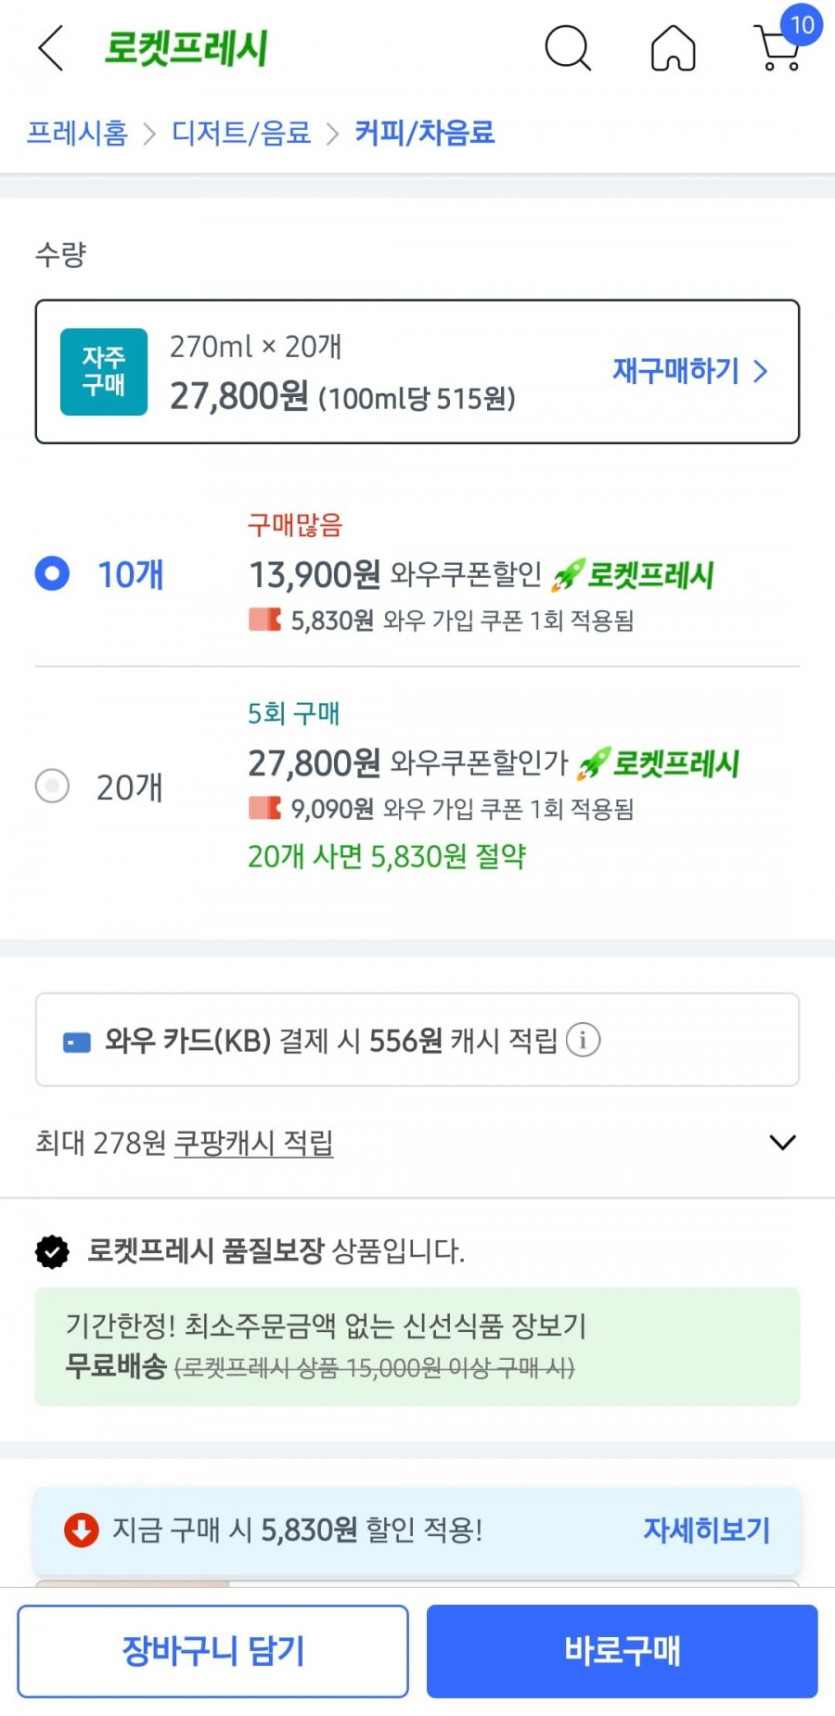Expand the 쿠팡캐시 적립 details chevron

coord(782,1142)
